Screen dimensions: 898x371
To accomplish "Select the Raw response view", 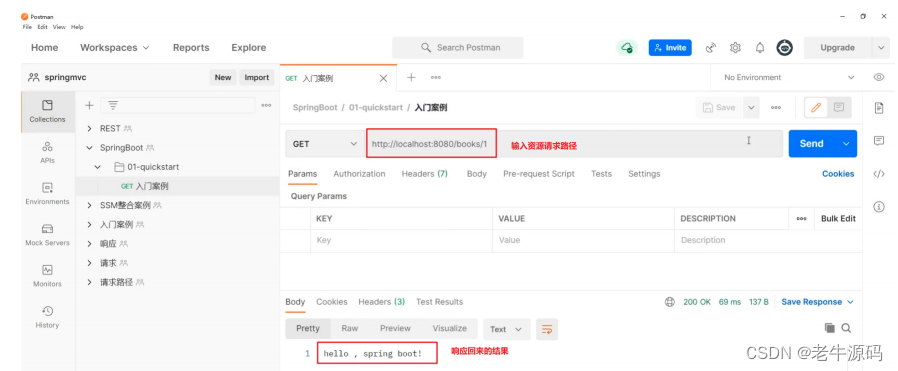I will point(349,328).
